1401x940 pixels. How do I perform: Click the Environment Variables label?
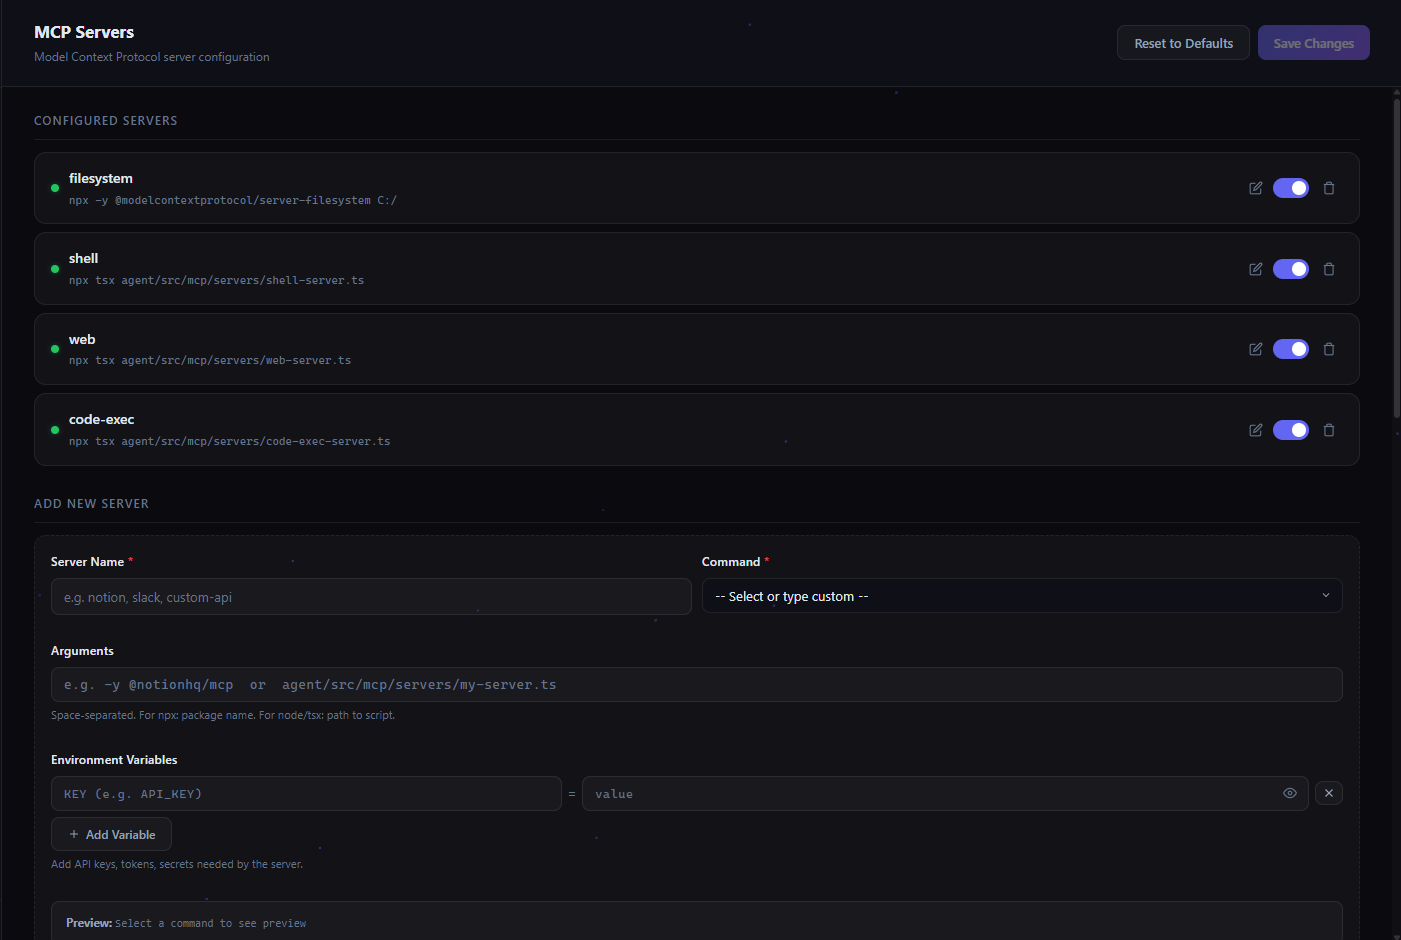(114, 760)
